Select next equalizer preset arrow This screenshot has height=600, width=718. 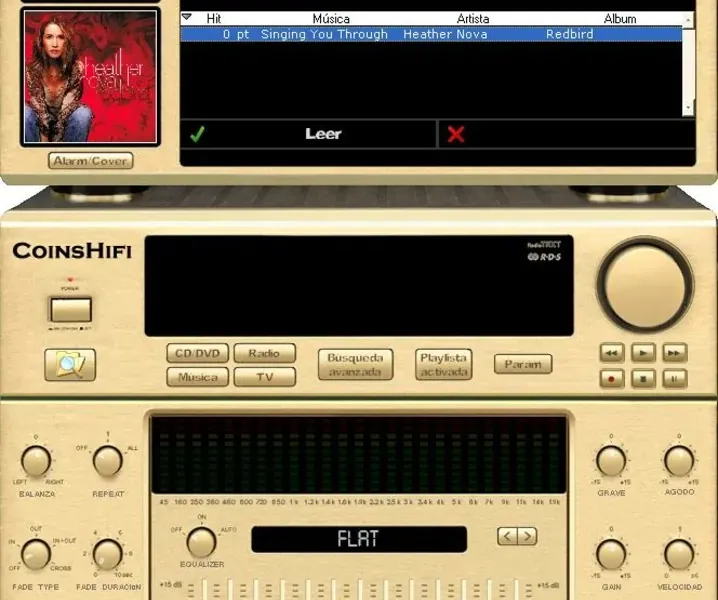[527, 536]
